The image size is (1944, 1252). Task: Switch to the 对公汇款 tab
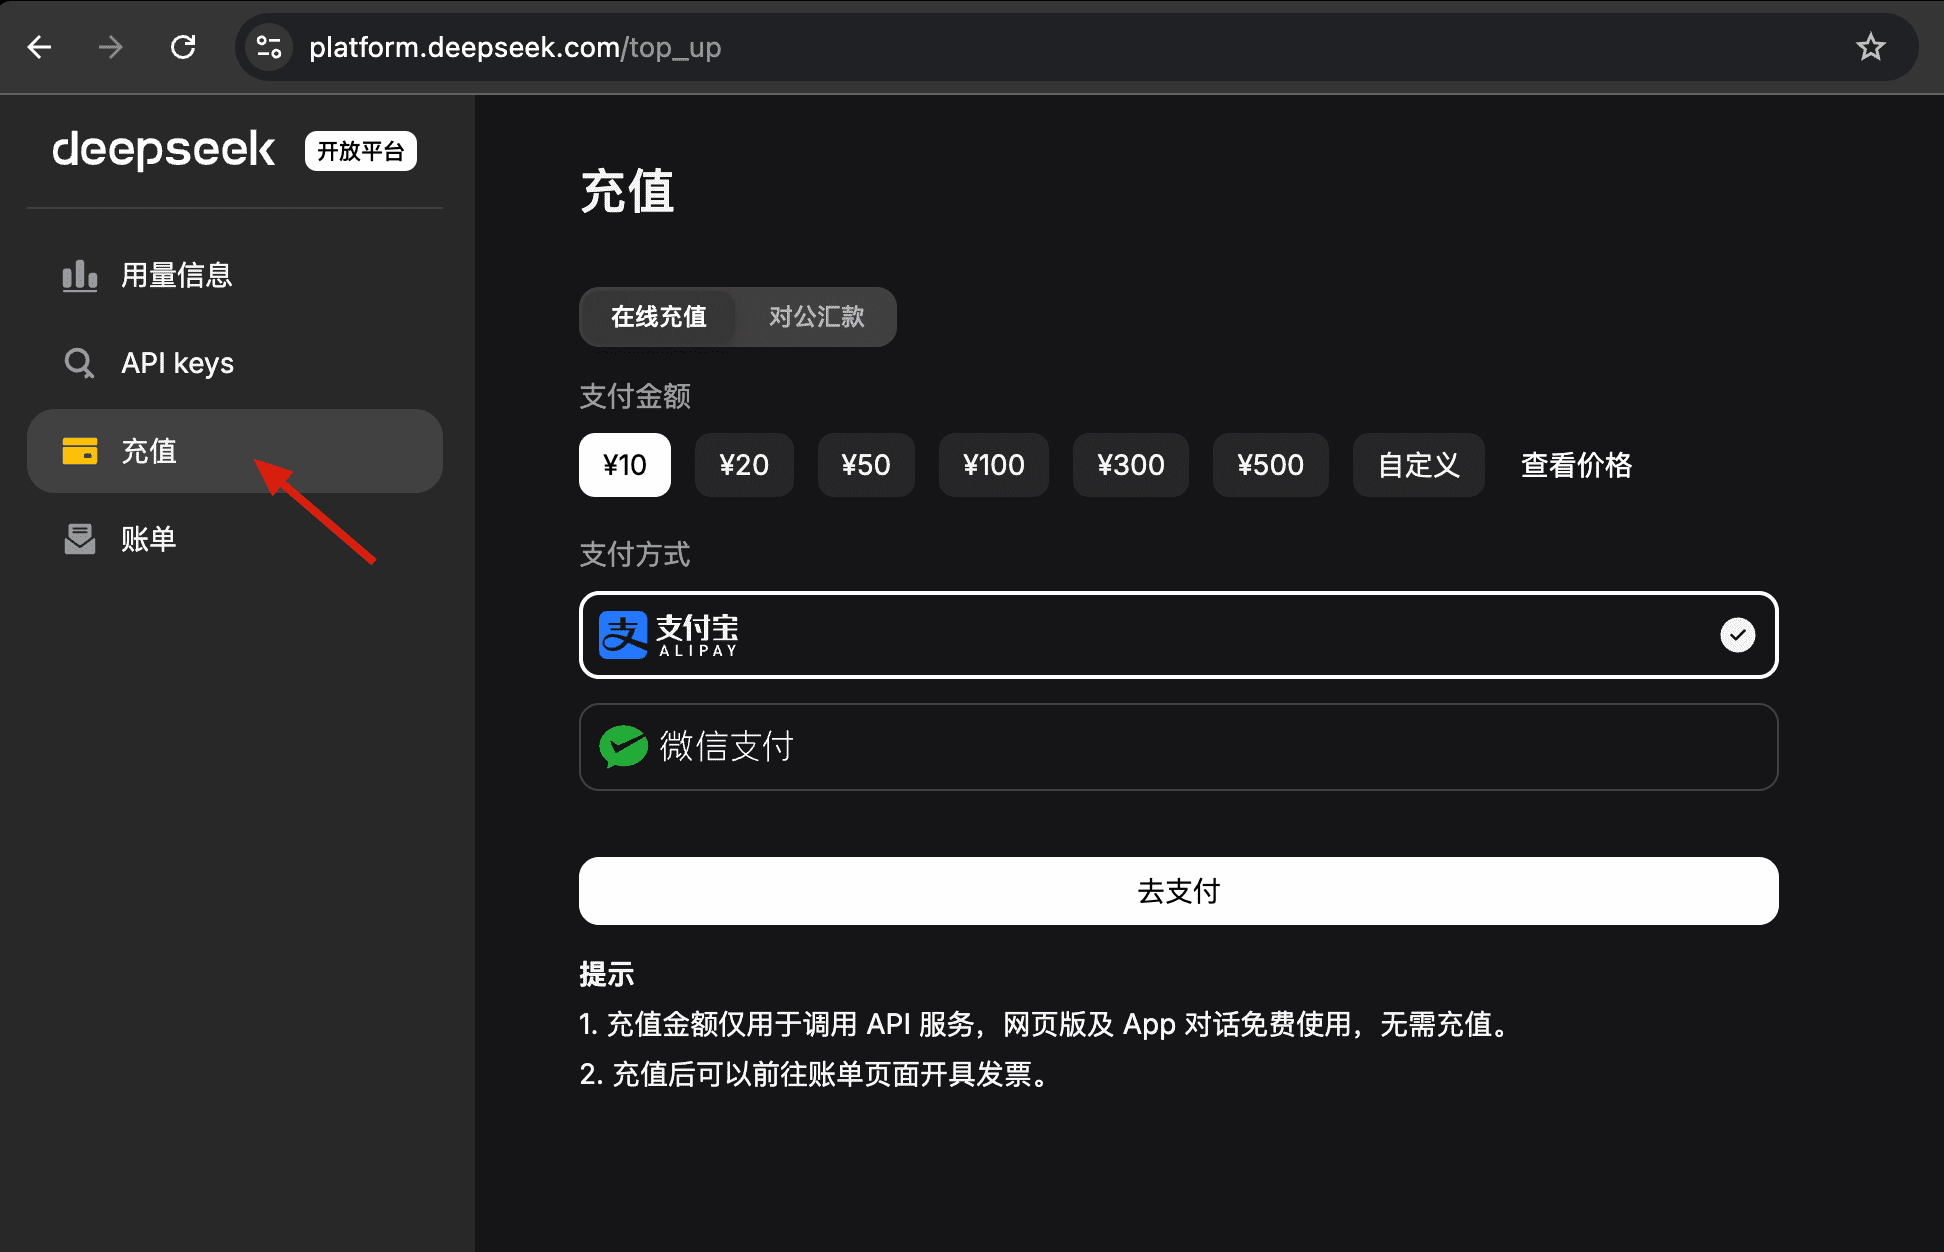point(816,317)
